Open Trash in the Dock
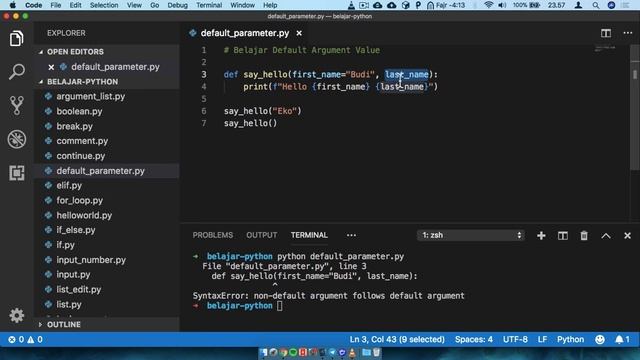Screen dimensions: 640x360 click(376, 352)
